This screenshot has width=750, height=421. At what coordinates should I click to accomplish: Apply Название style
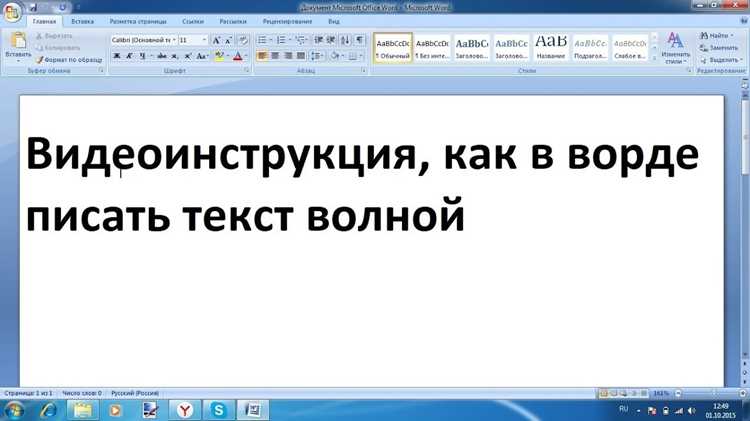click(x=551, y=48)
